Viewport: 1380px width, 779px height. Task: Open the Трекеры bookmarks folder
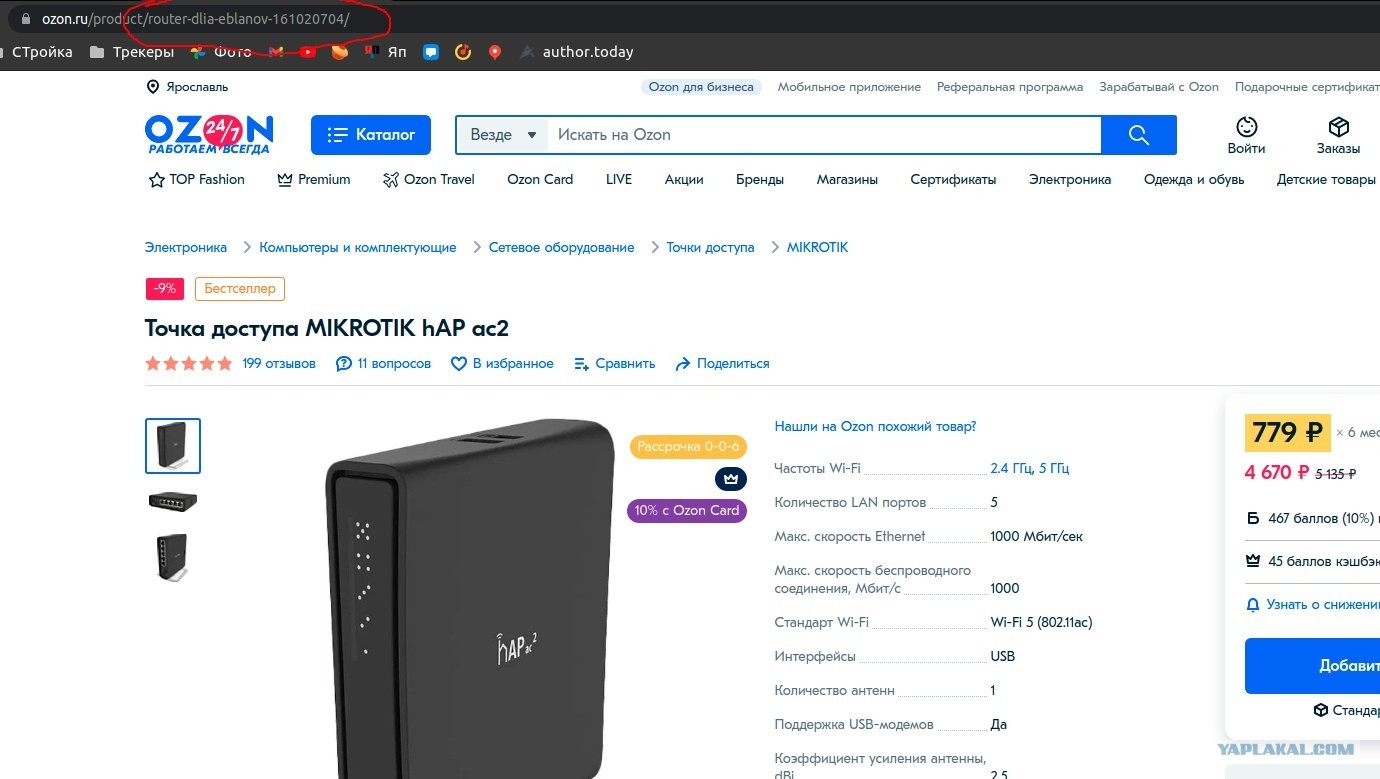pos(130,52)
